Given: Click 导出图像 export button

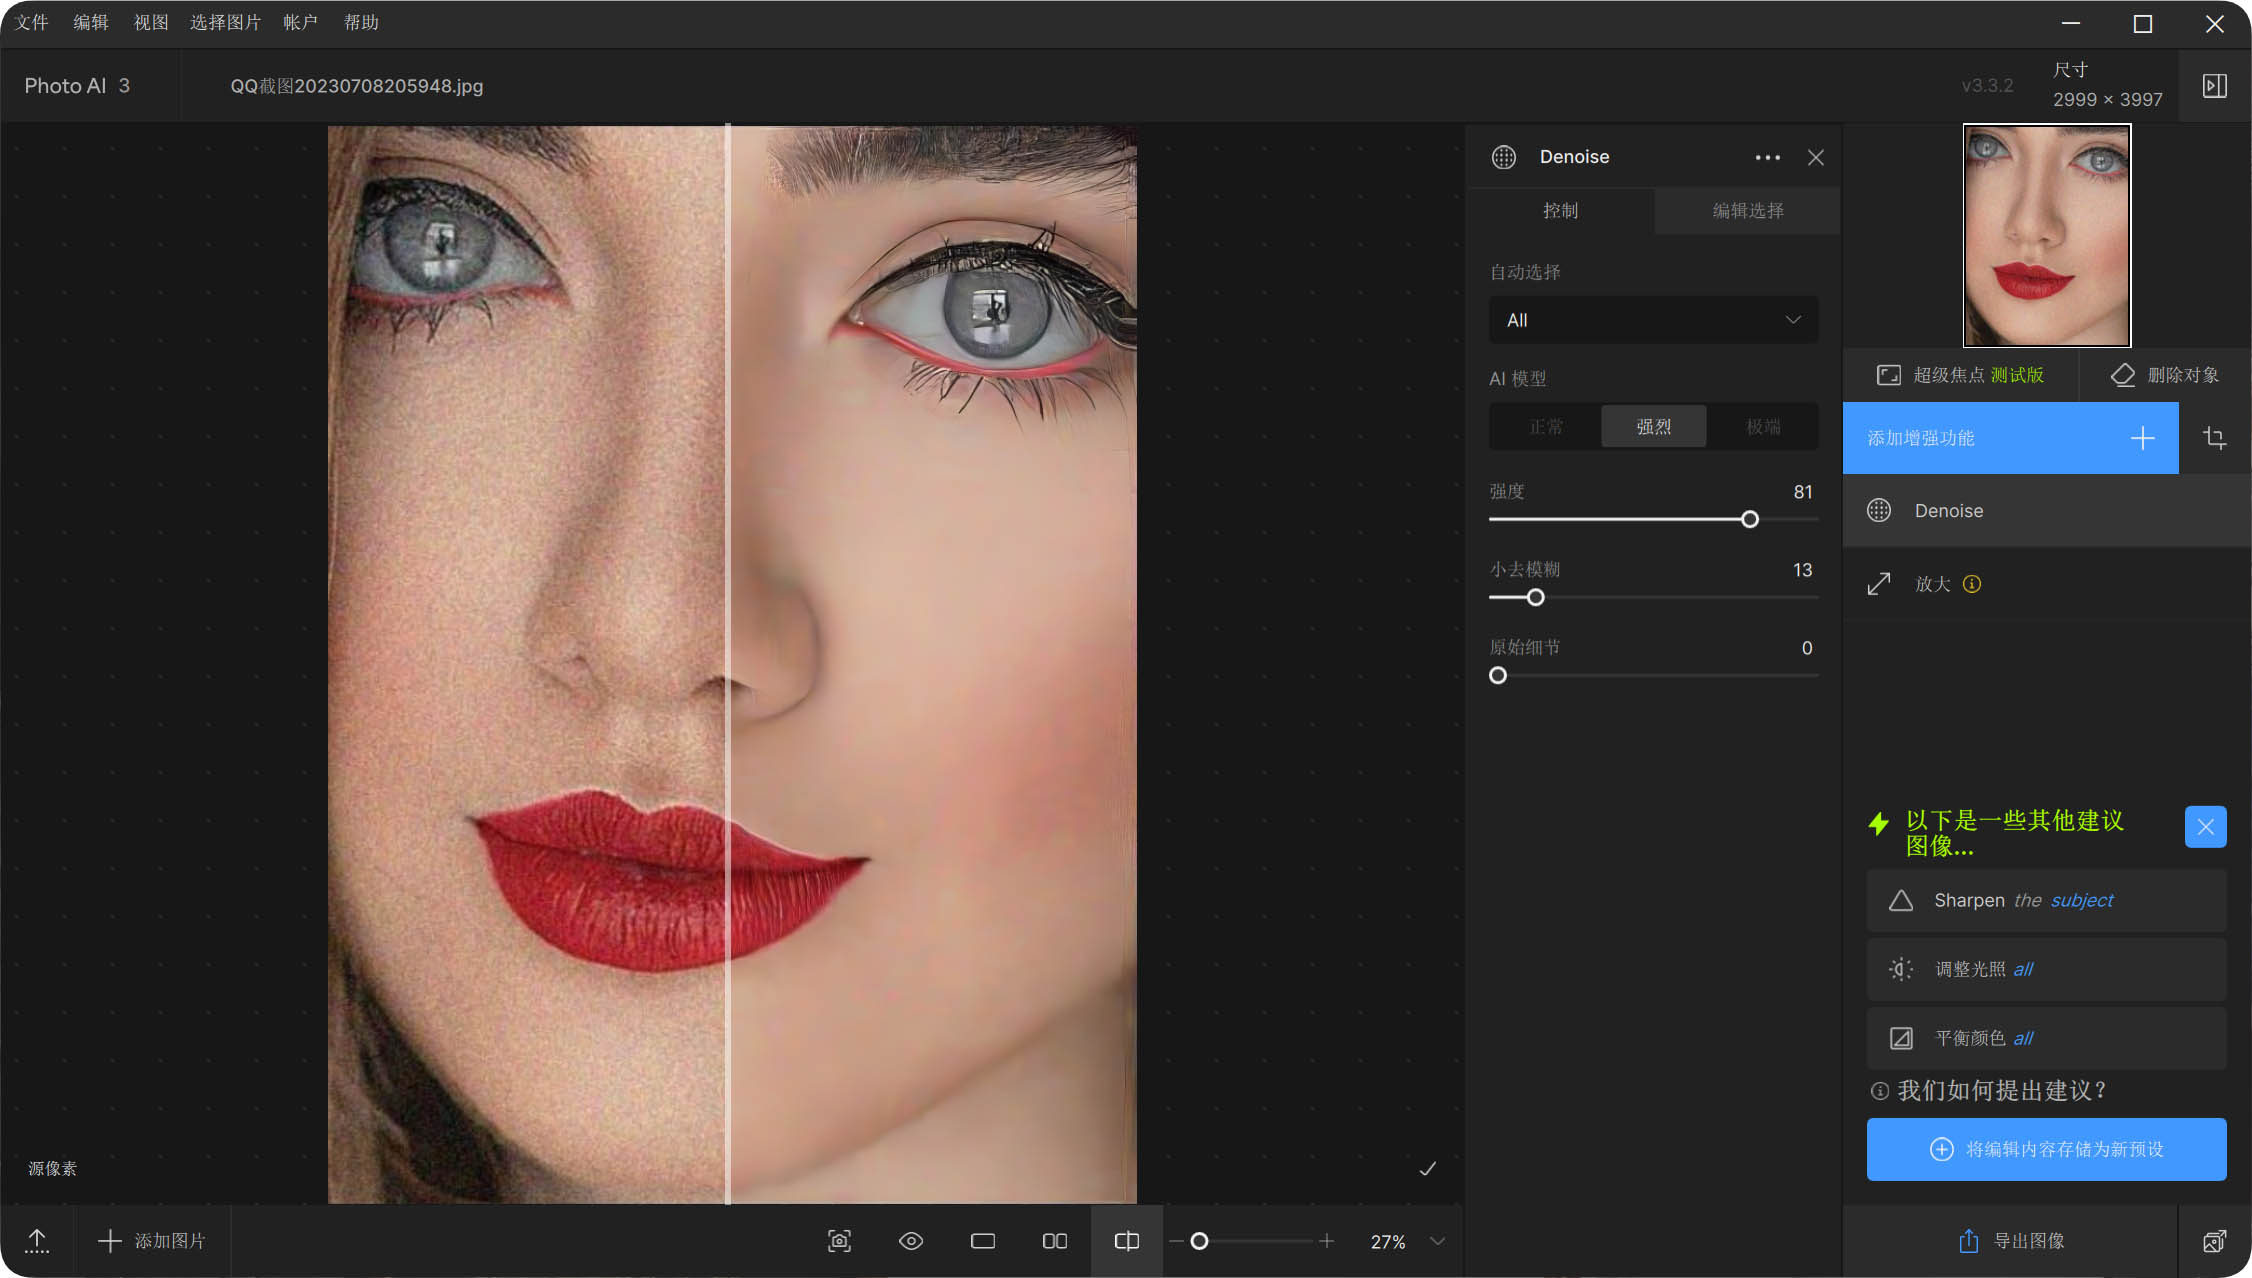Looking at the screenshot, I should pyautogui.click(x=2010, y=1241).
